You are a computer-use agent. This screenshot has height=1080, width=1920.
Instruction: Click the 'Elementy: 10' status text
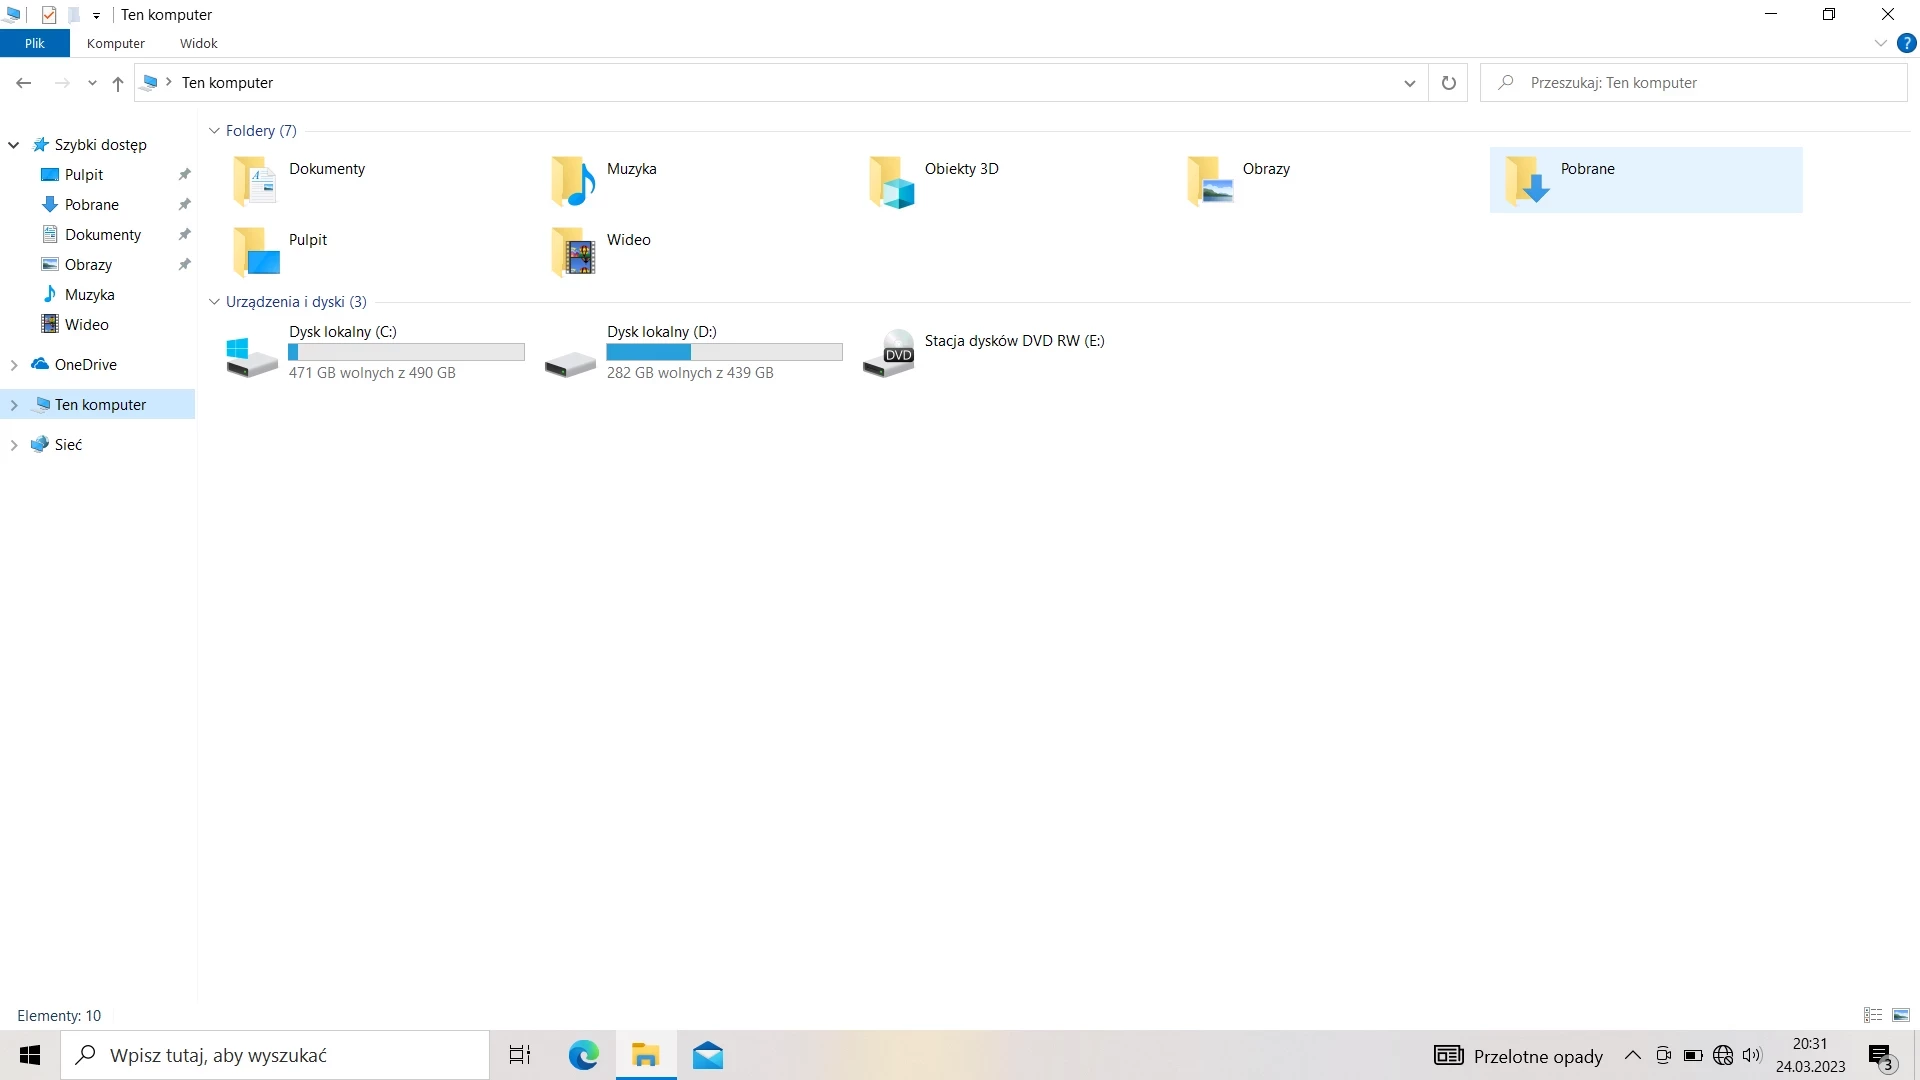[x=59, y=1016]
